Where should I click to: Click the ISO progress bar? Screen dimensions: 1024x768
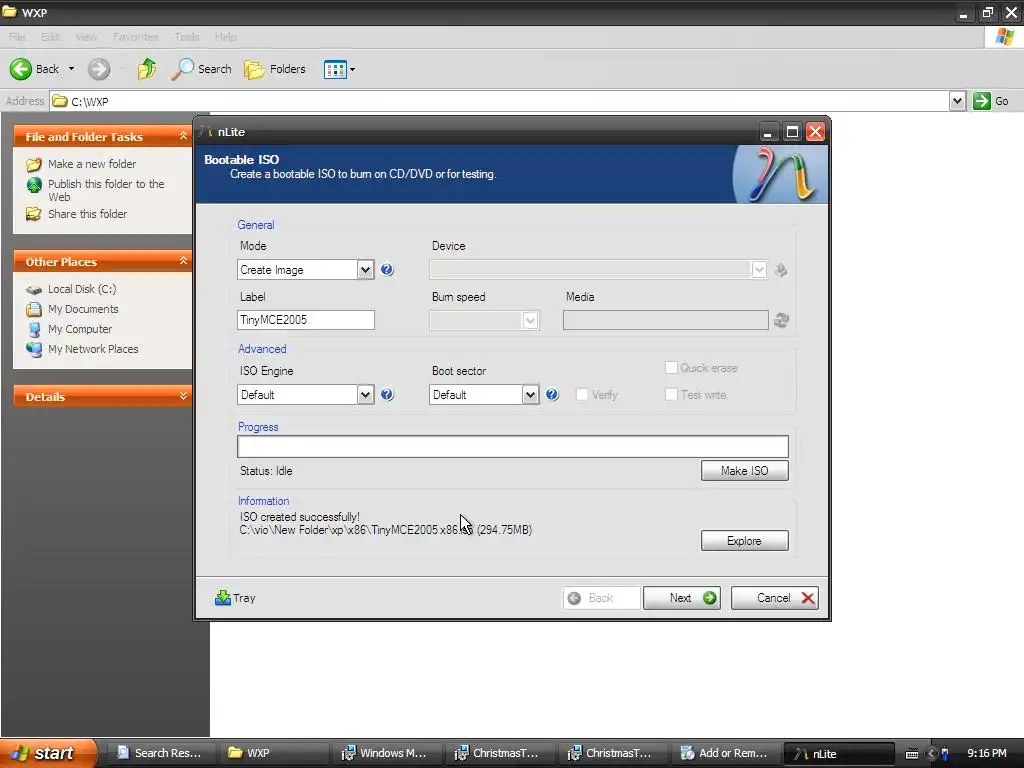point(513,447)
